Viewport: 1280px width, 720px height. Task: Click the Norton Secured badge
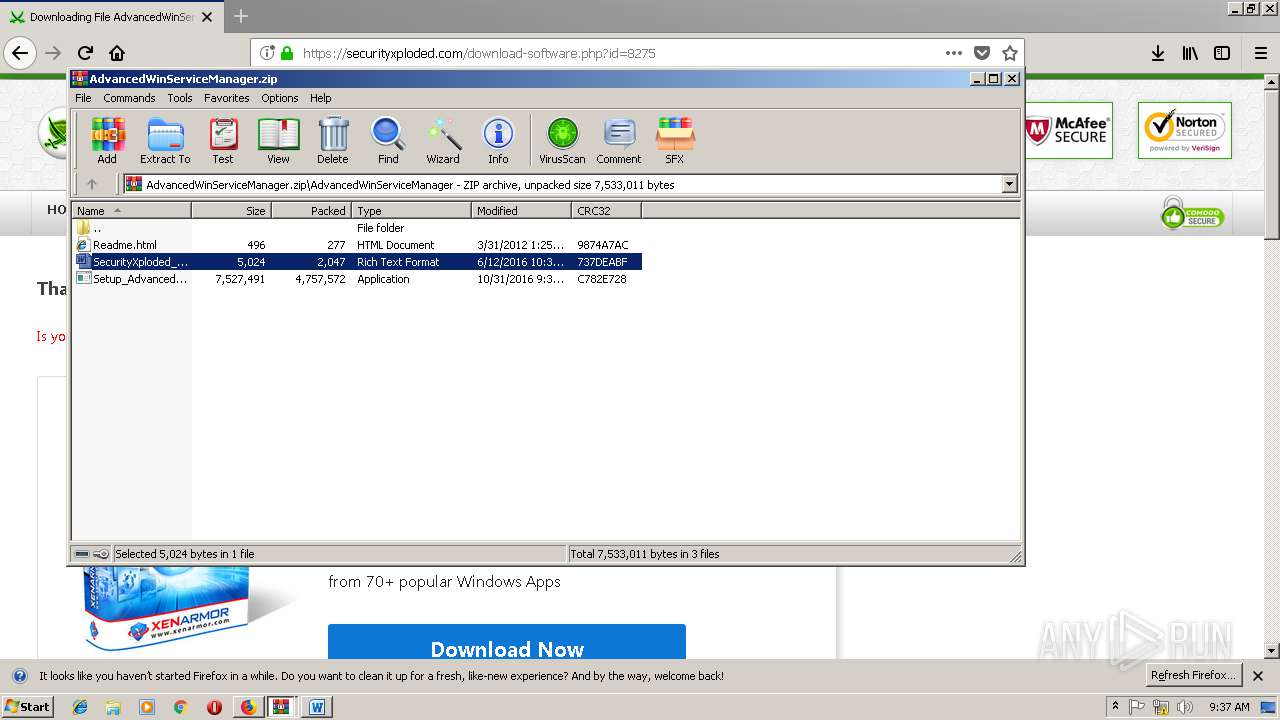click(x=1185, y=130)
